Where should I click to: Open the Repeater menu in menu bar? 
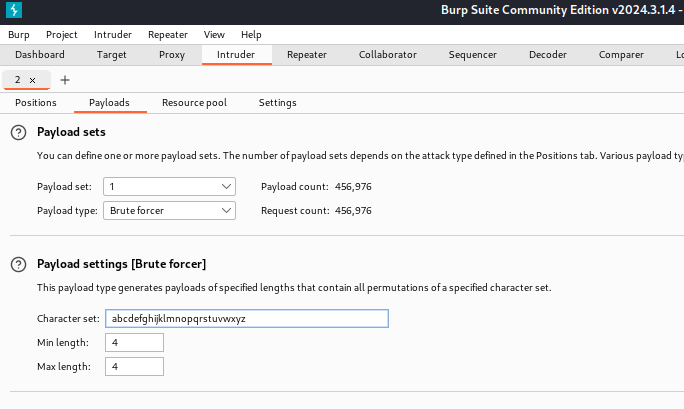(168, 35)
